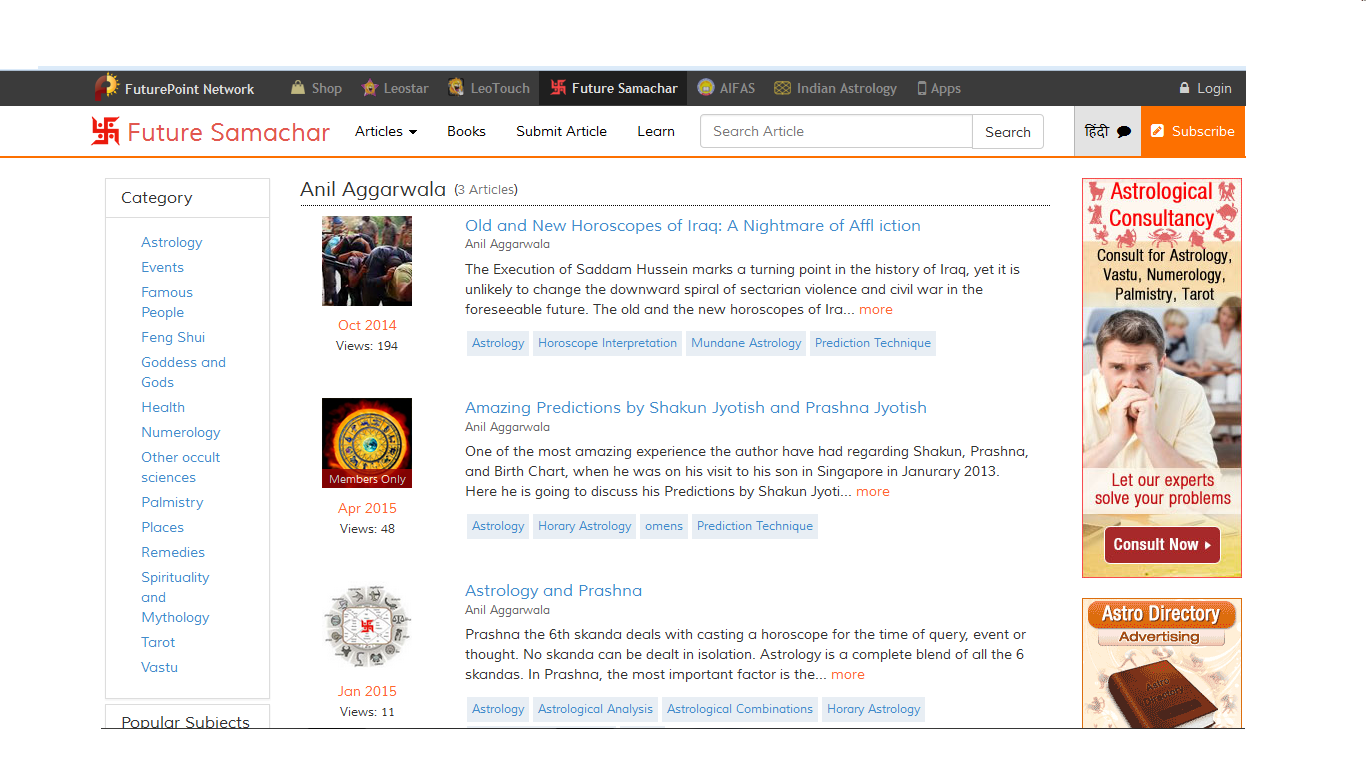Open the Astrology and Prashna chart thumbnail
This screenshot has width=1366, height=768.
[x=367, y=626]
